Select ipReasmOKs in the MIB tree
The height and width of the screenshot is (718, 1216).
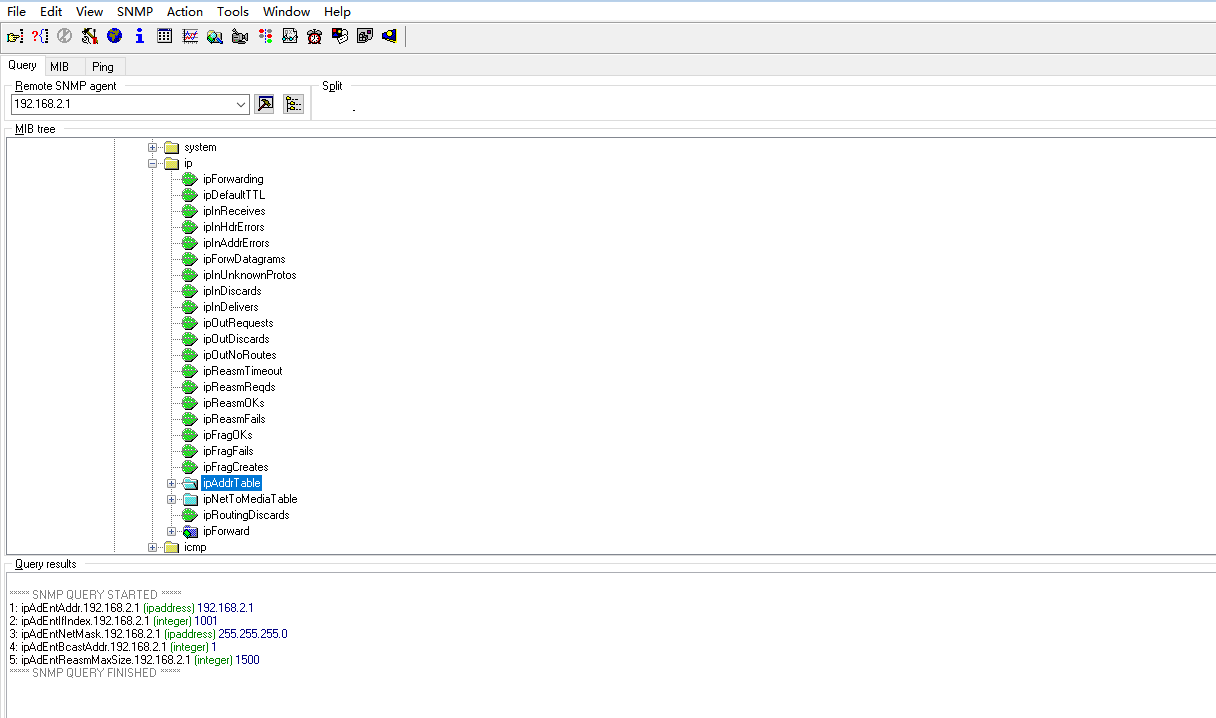coord(233,403)
